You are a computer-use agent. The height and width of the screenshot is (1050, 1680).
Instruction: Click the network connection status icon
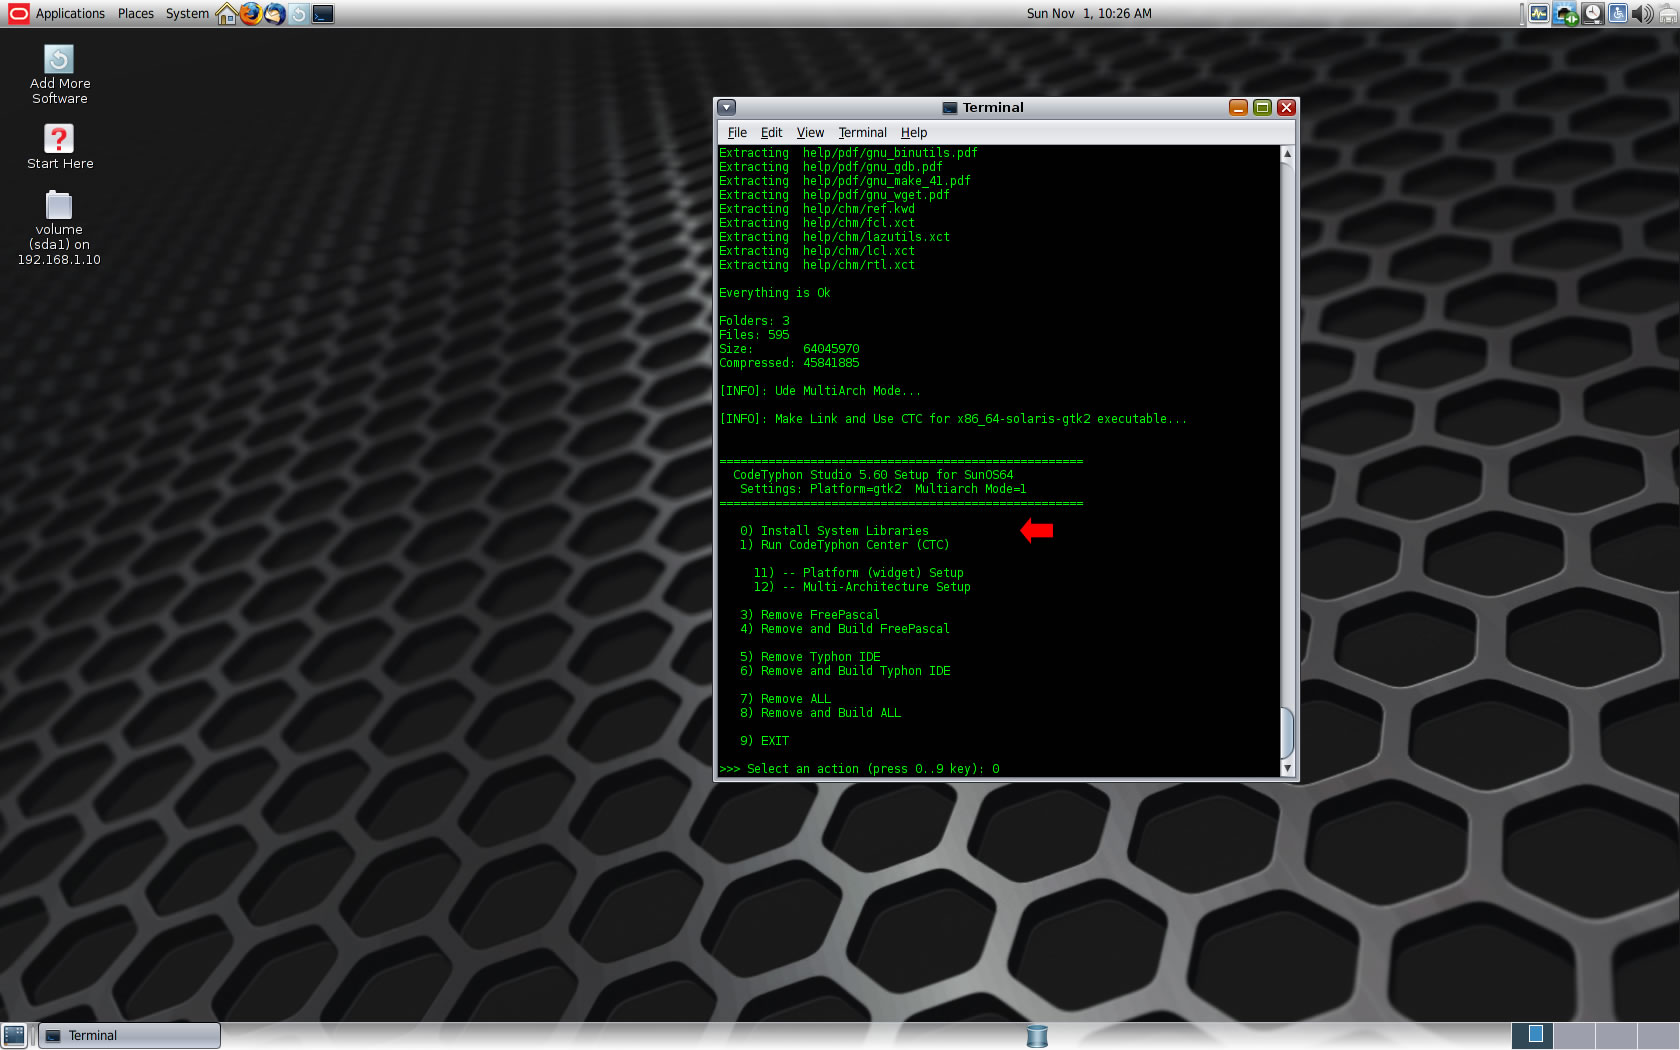point(1565,14)
